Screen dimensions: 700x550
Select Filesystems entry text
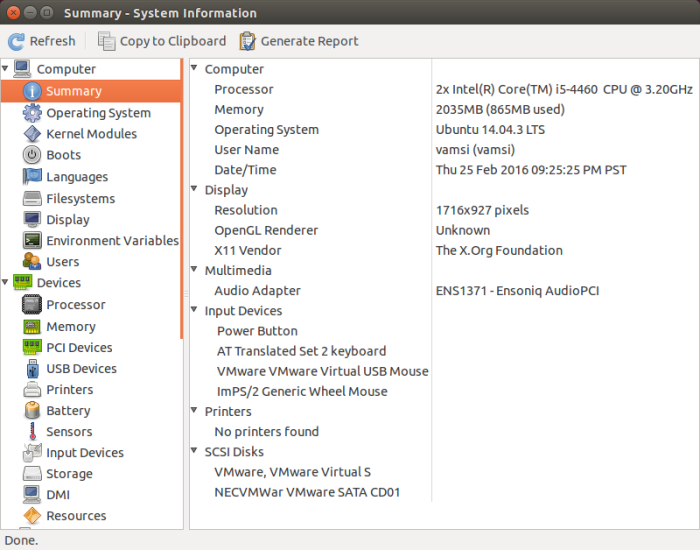coord(81,199)
